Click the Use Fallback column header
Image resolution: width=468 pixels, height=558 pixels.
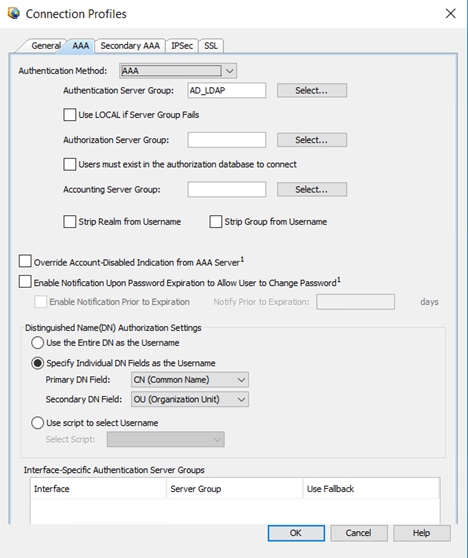point(371,489)
